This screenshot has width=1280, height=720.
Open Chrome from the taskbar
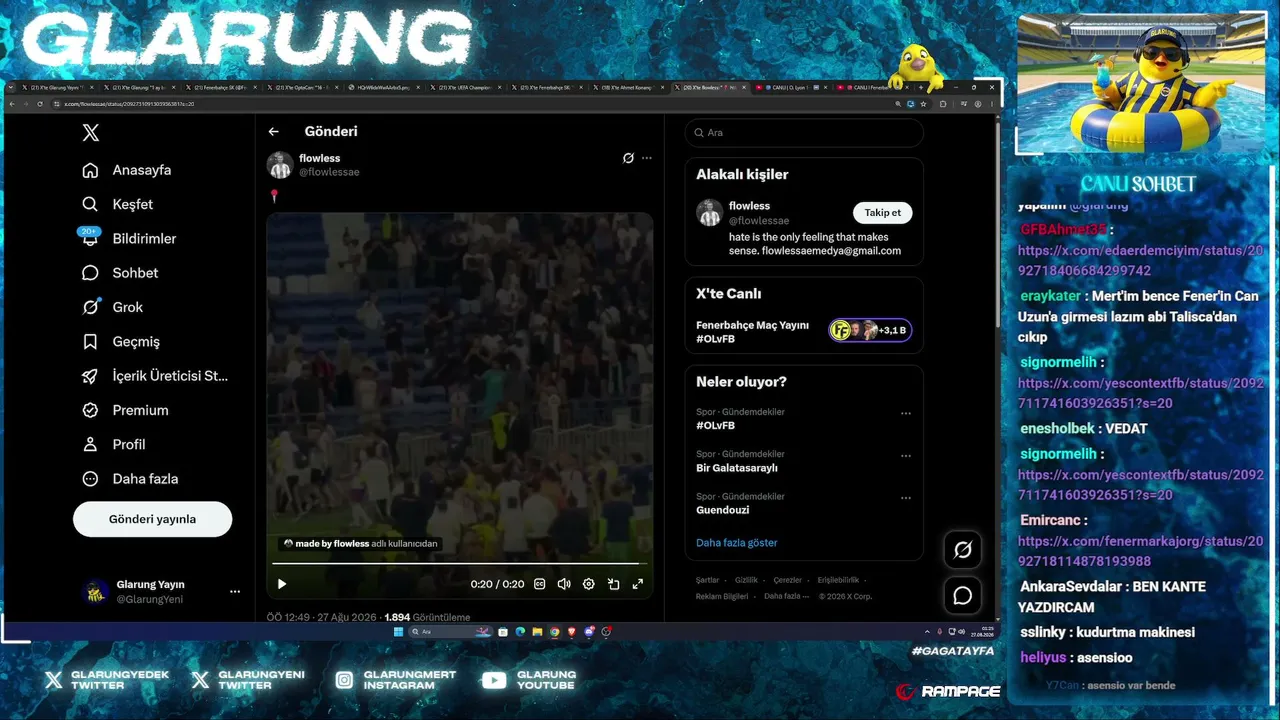(555, 632)
